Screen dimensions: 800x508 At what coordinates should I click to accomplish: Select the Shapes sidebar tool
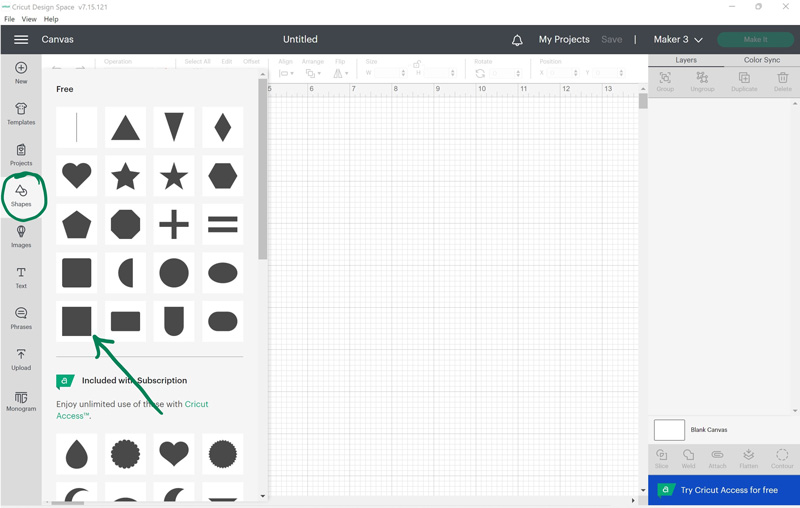click(x=21, y=196)
